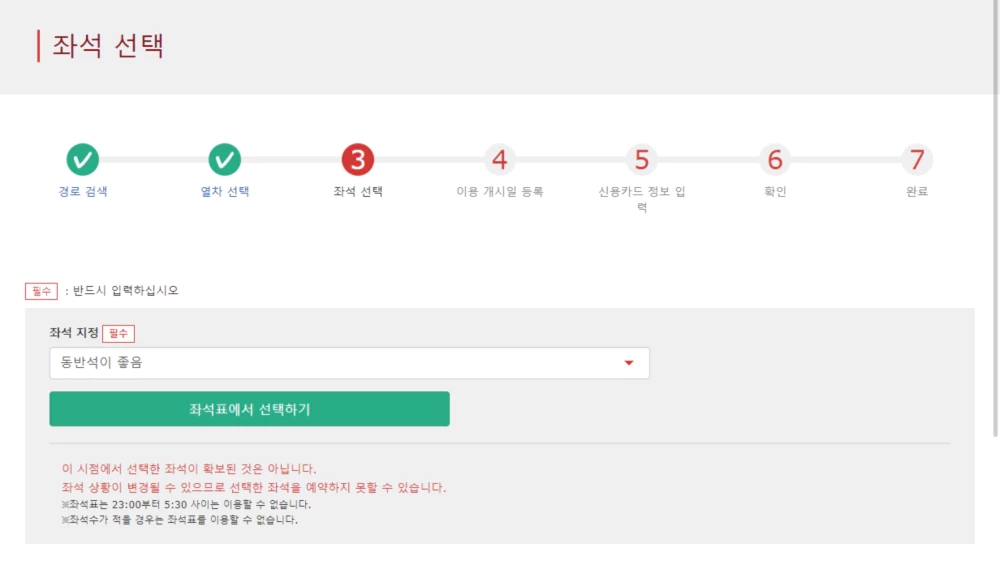Viewport: 1000px width, 568px height.
Task: Click step 6 number circle
Action: 775,159
